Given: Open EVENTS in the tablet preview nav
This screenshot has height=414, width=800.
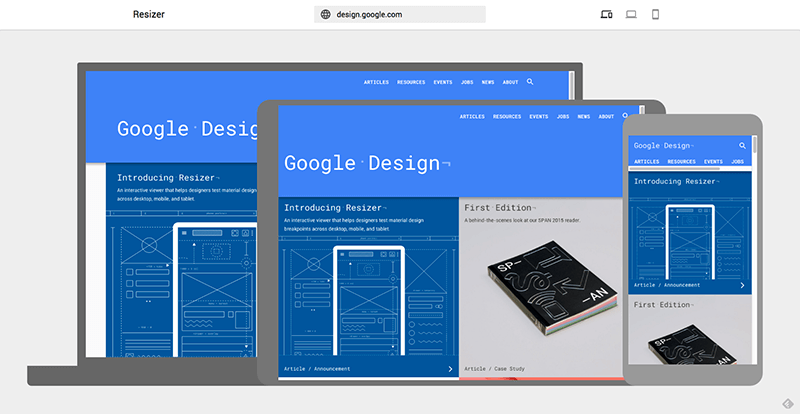Looking at the screenshot, I should click(539, 116).
